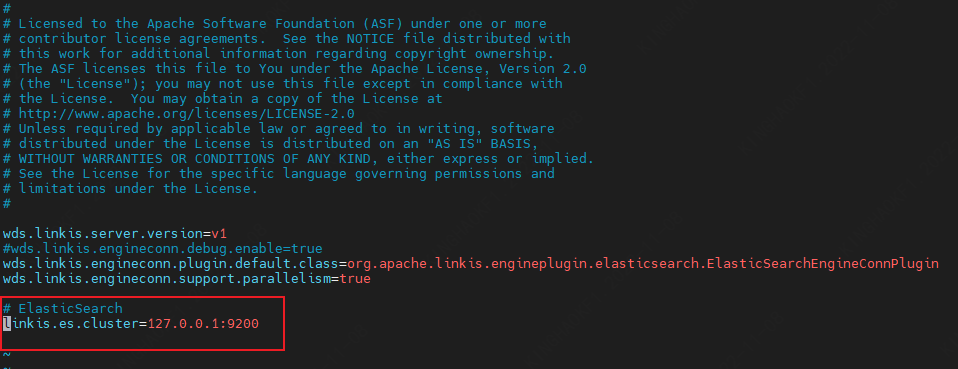Screen dimensions: 958x369
Task: Click the true value of parallelism
Action: [355, 279]
